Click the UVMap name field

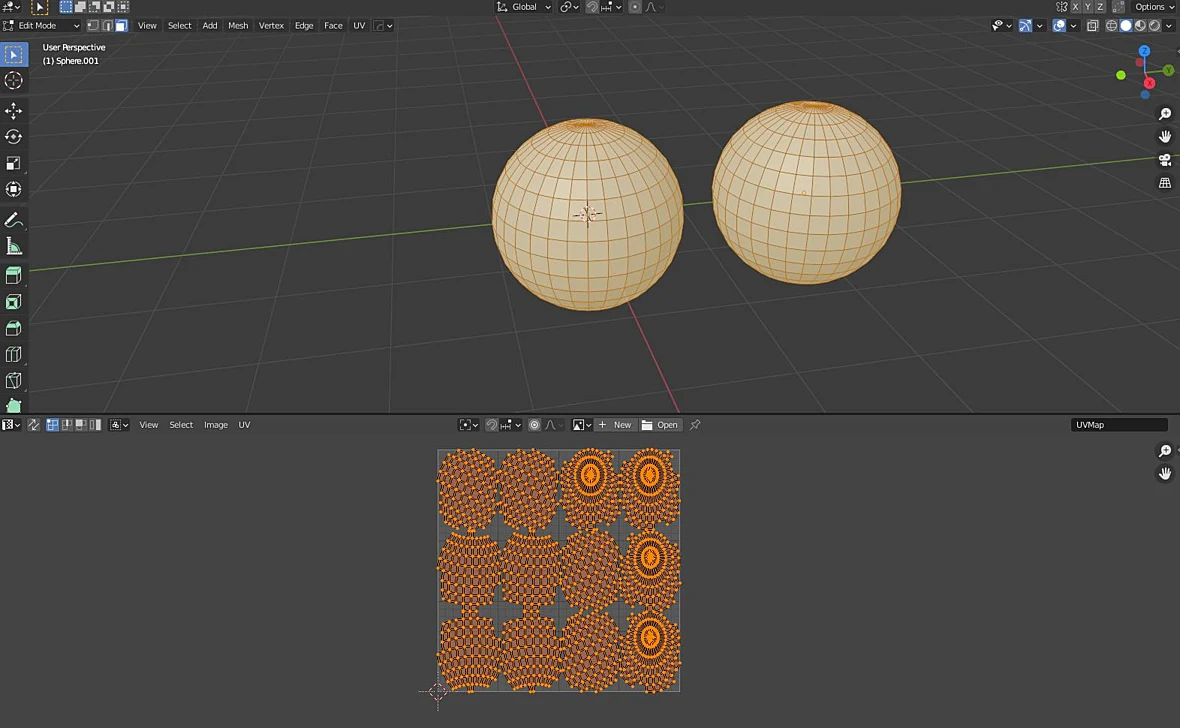(1118, 425)
